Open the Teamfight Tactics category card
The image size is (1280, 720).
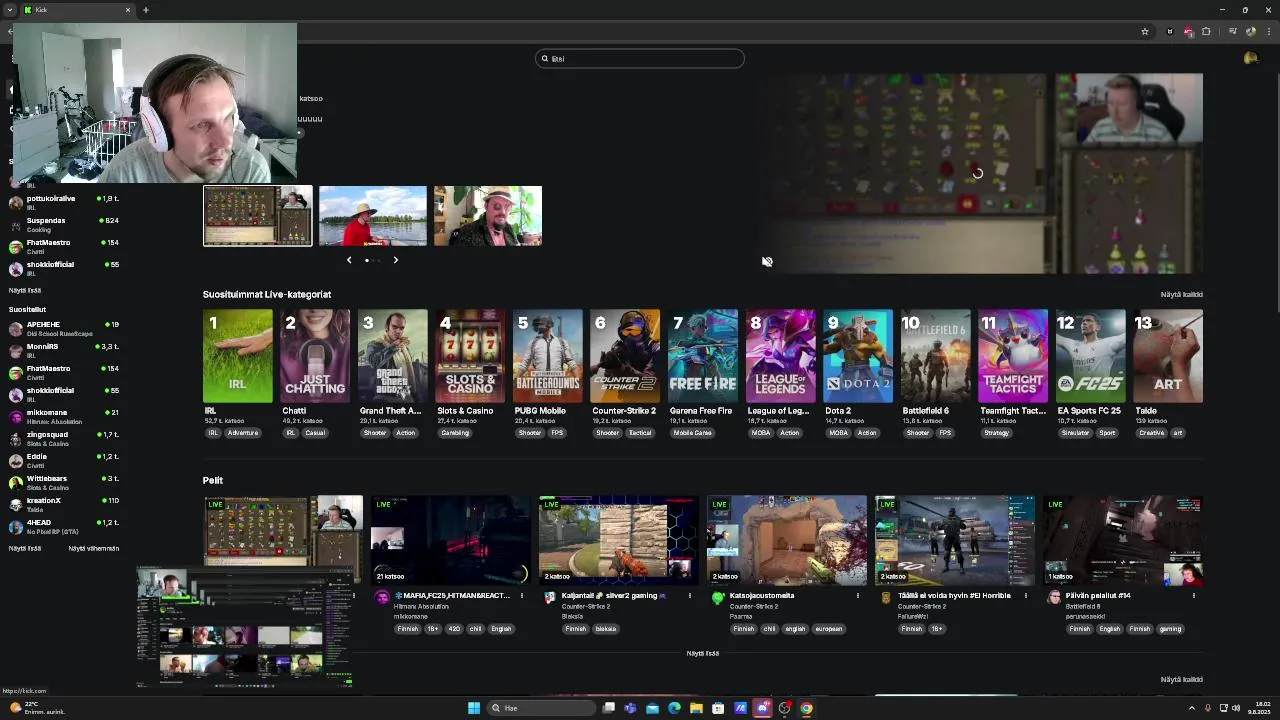(x=1013, y=356)
